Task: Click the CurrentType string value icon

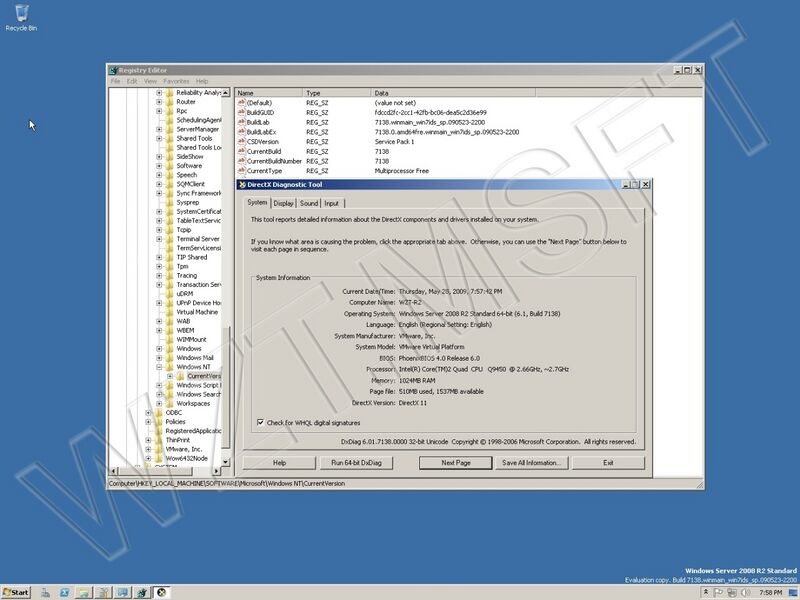Action: [241, 170]
